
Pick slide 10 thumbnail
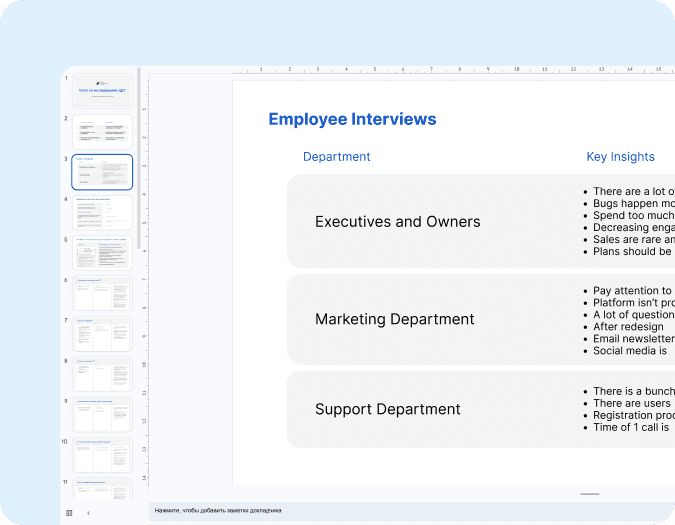pos(102,455)
